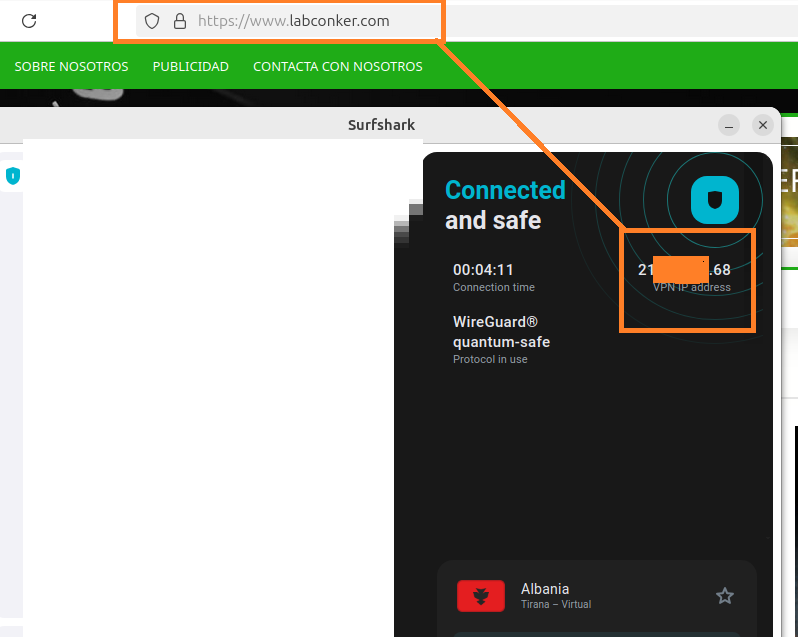The height and width of the screenshot is (637, 798).
Task: Select the Albania Tirana – Virtual location
Action: pyautogui.click(x=596, y=596)
